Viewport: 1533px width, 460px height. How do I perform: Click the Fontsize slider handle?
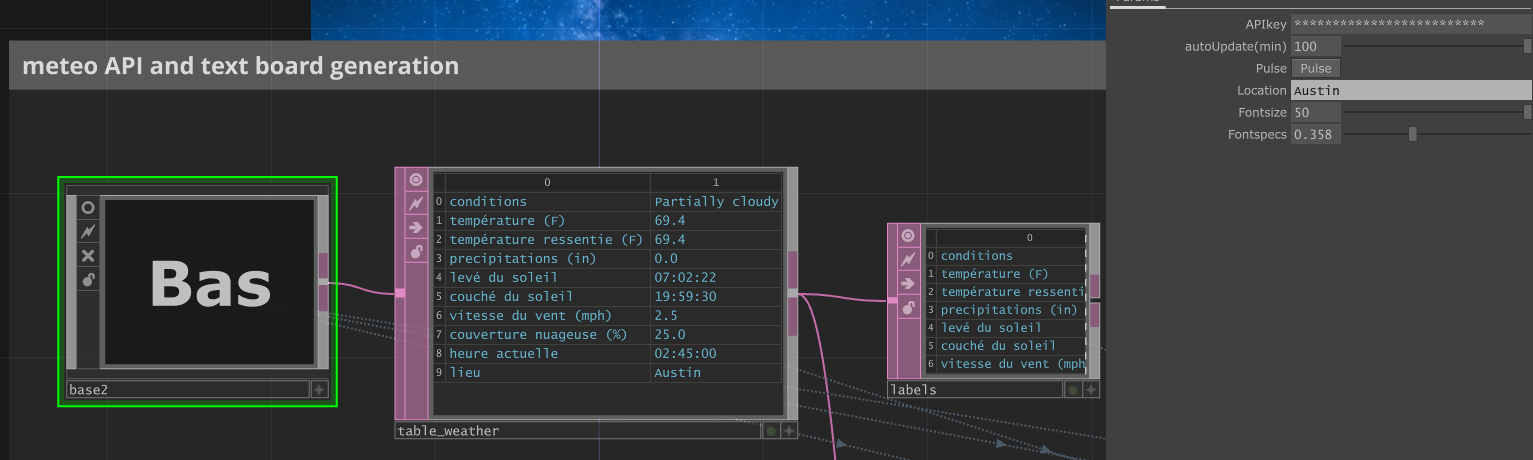[x=1528, y=112]
